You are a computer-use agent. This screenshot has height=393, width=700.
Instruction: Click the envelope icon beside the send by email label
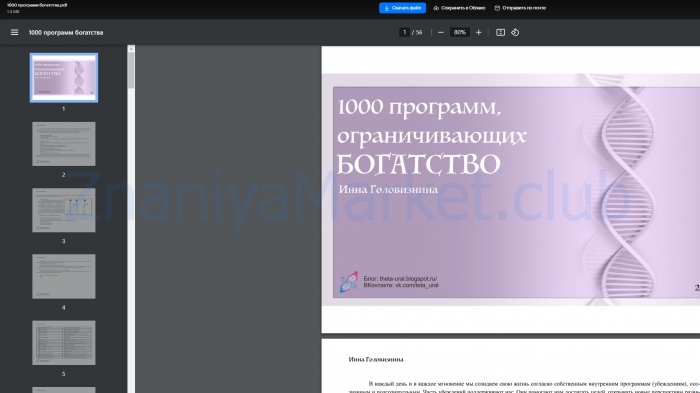(497, 8)
